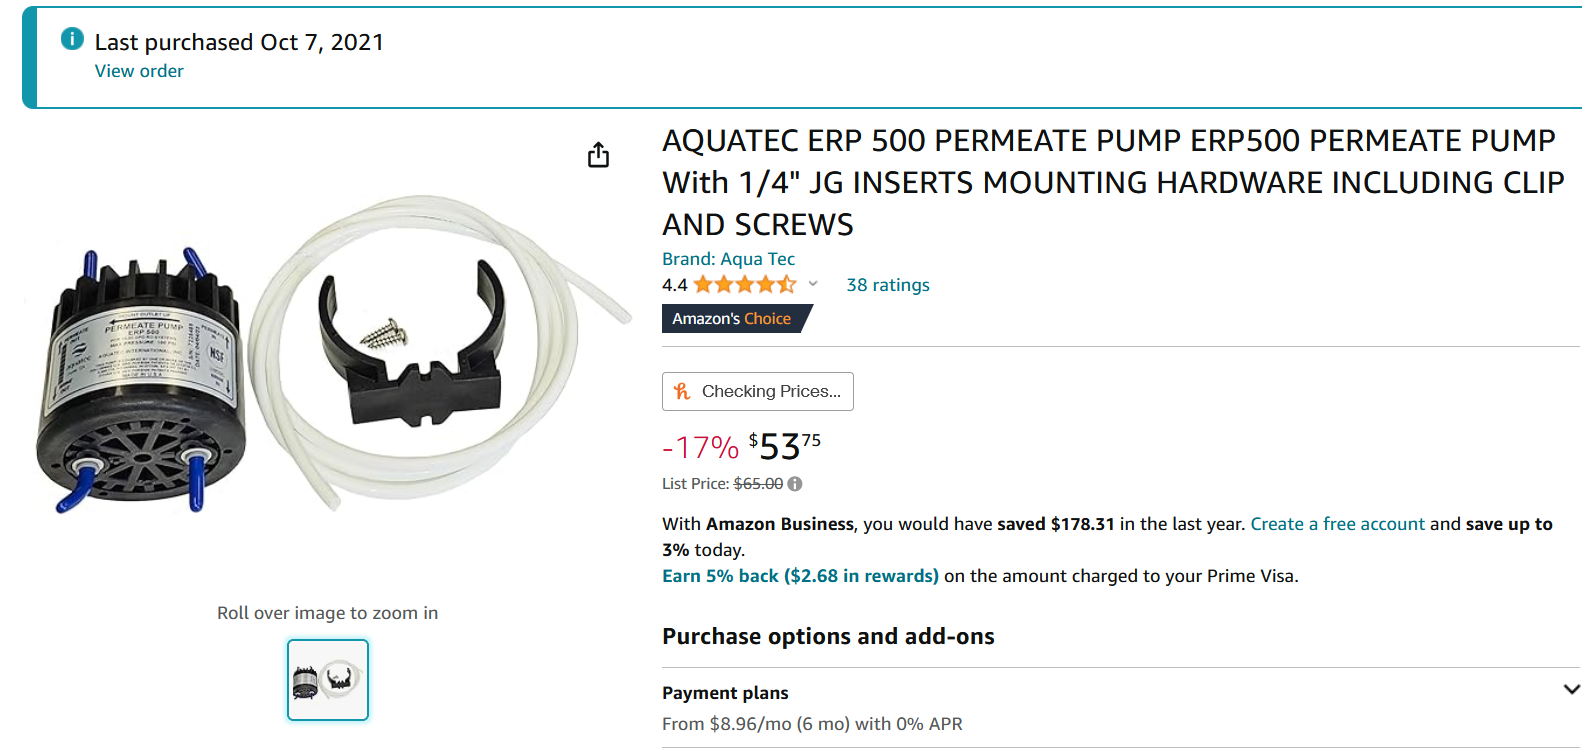Screen dimensions: 1582x754
Task: Open the rating breakdown dropdown arrow
Action: pyautogui.click(x=813, y=284)
